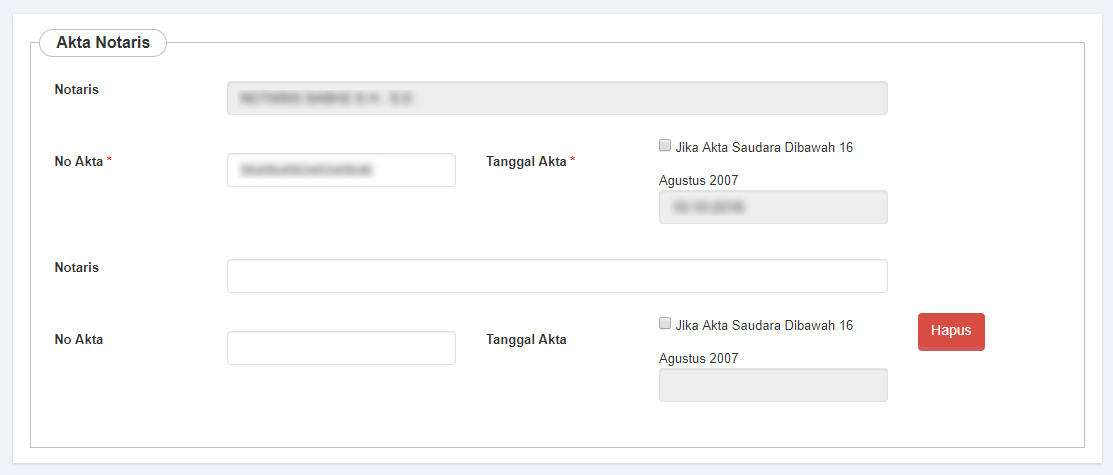Click the second 'Tanggal Akta' label without asterisk

(x=526, y=339)
